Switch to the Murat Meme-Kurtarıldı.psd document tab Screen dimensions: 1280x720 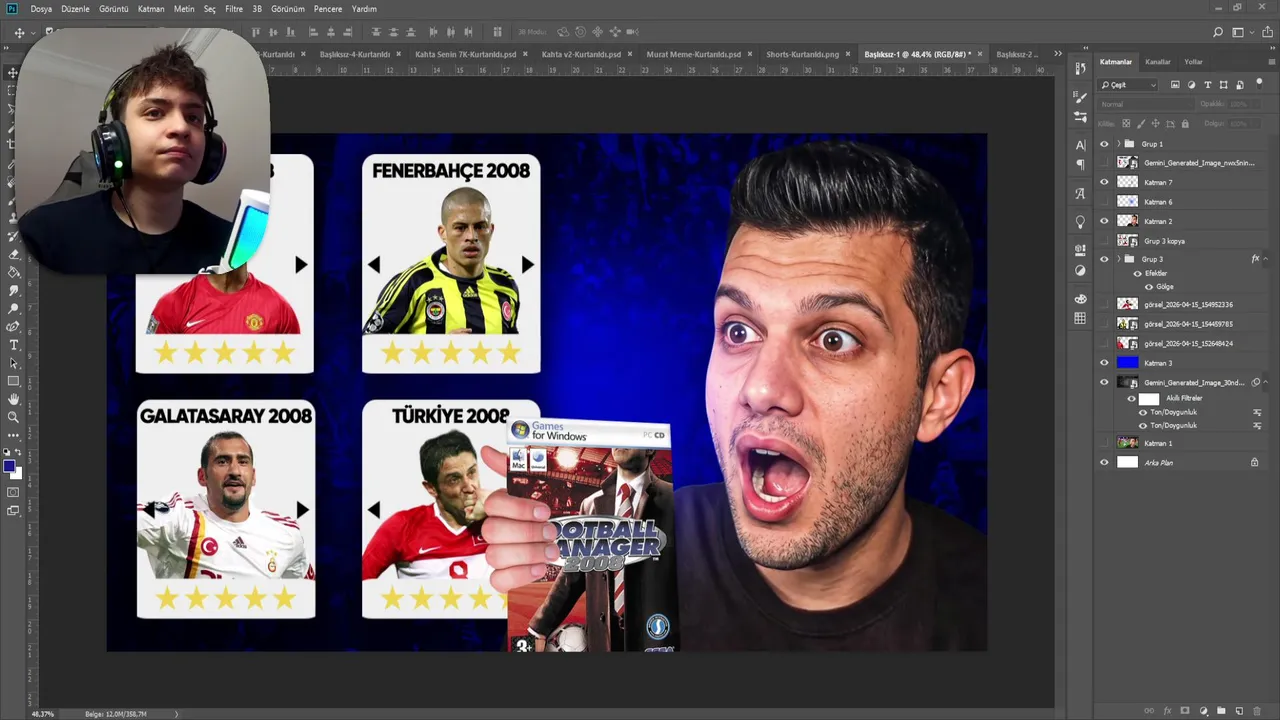(x=694, y=54)
